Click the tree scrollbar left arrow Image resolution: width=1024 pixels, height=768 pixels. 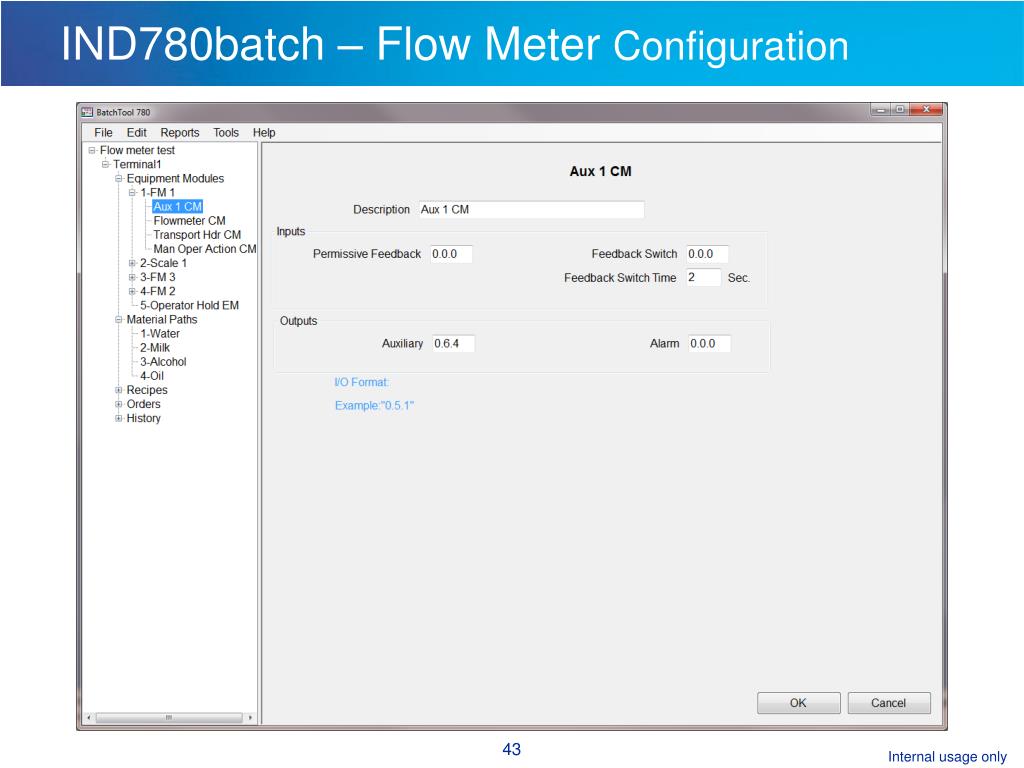click(x=89, y=718)
